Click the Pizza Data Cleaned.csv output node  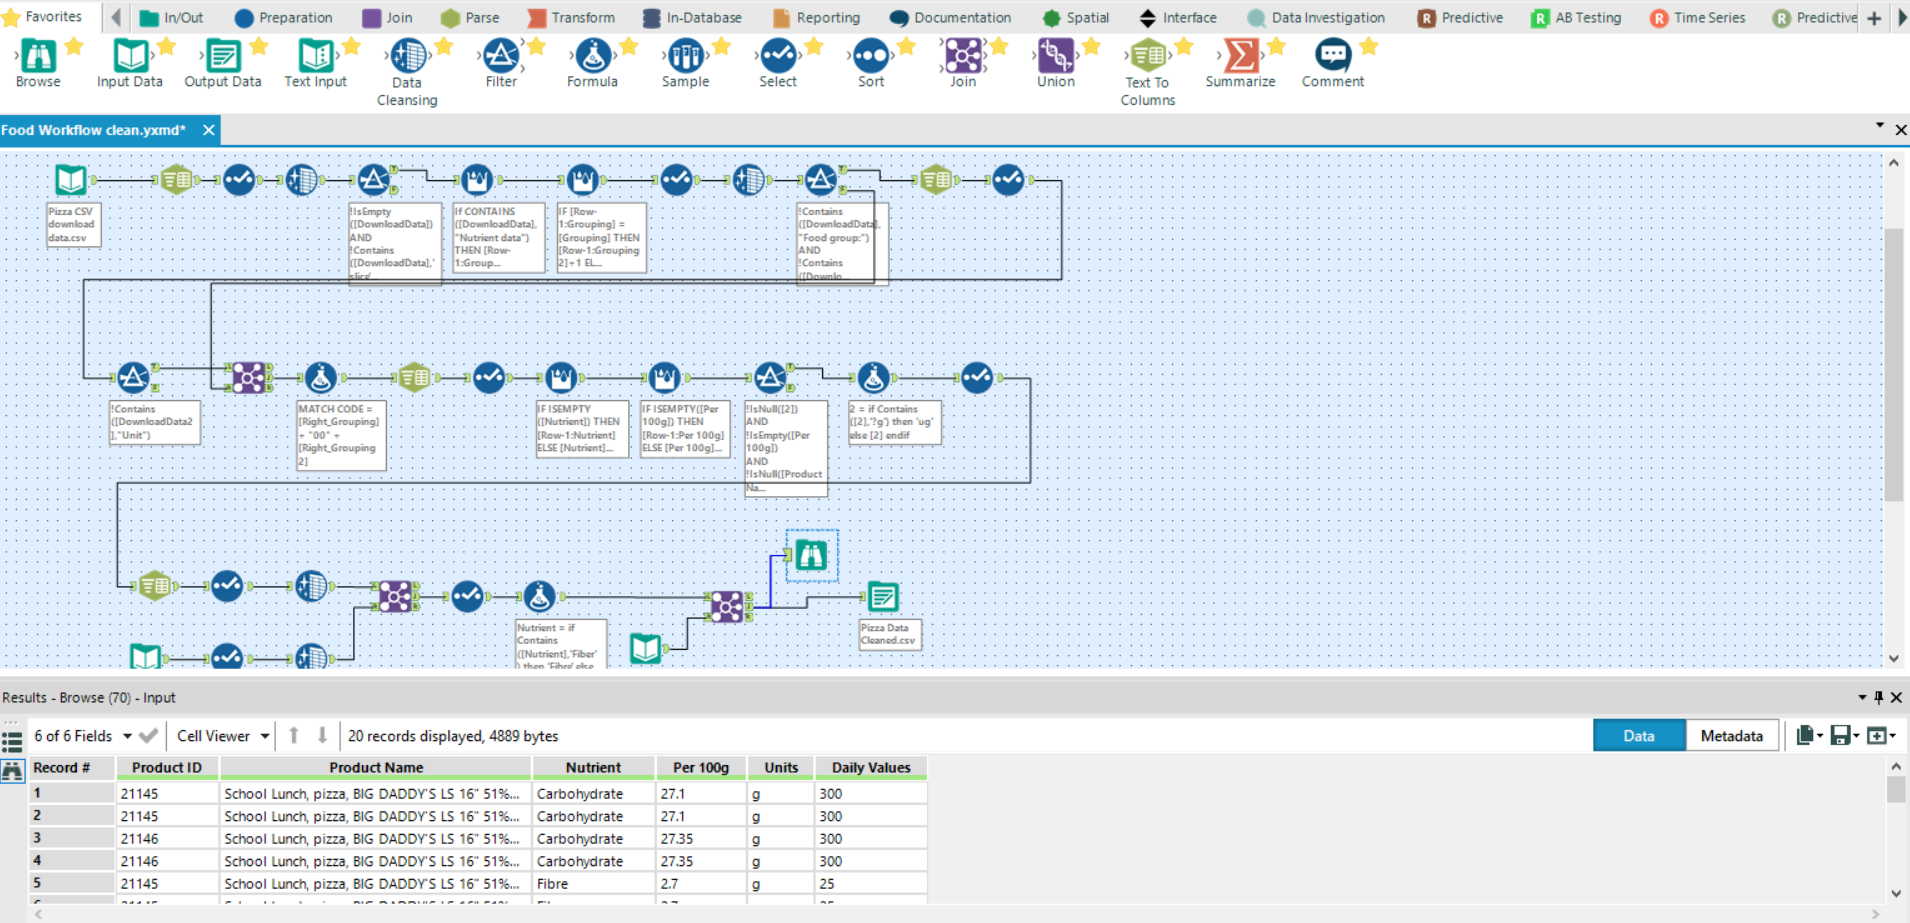[883, 598]
